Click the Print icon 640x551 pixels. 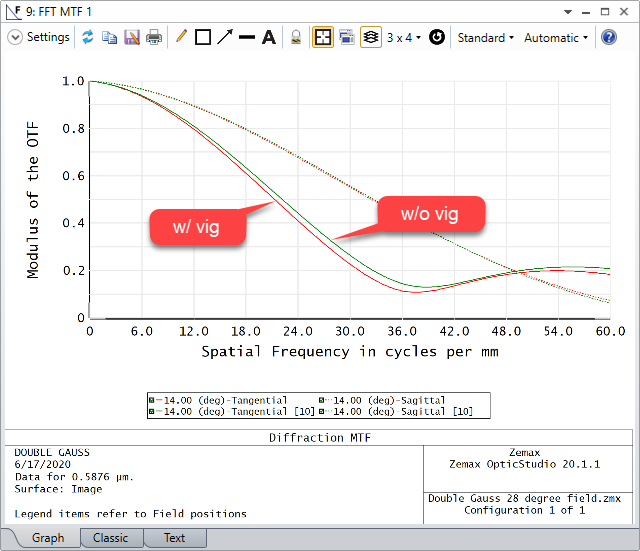point(154,38)
